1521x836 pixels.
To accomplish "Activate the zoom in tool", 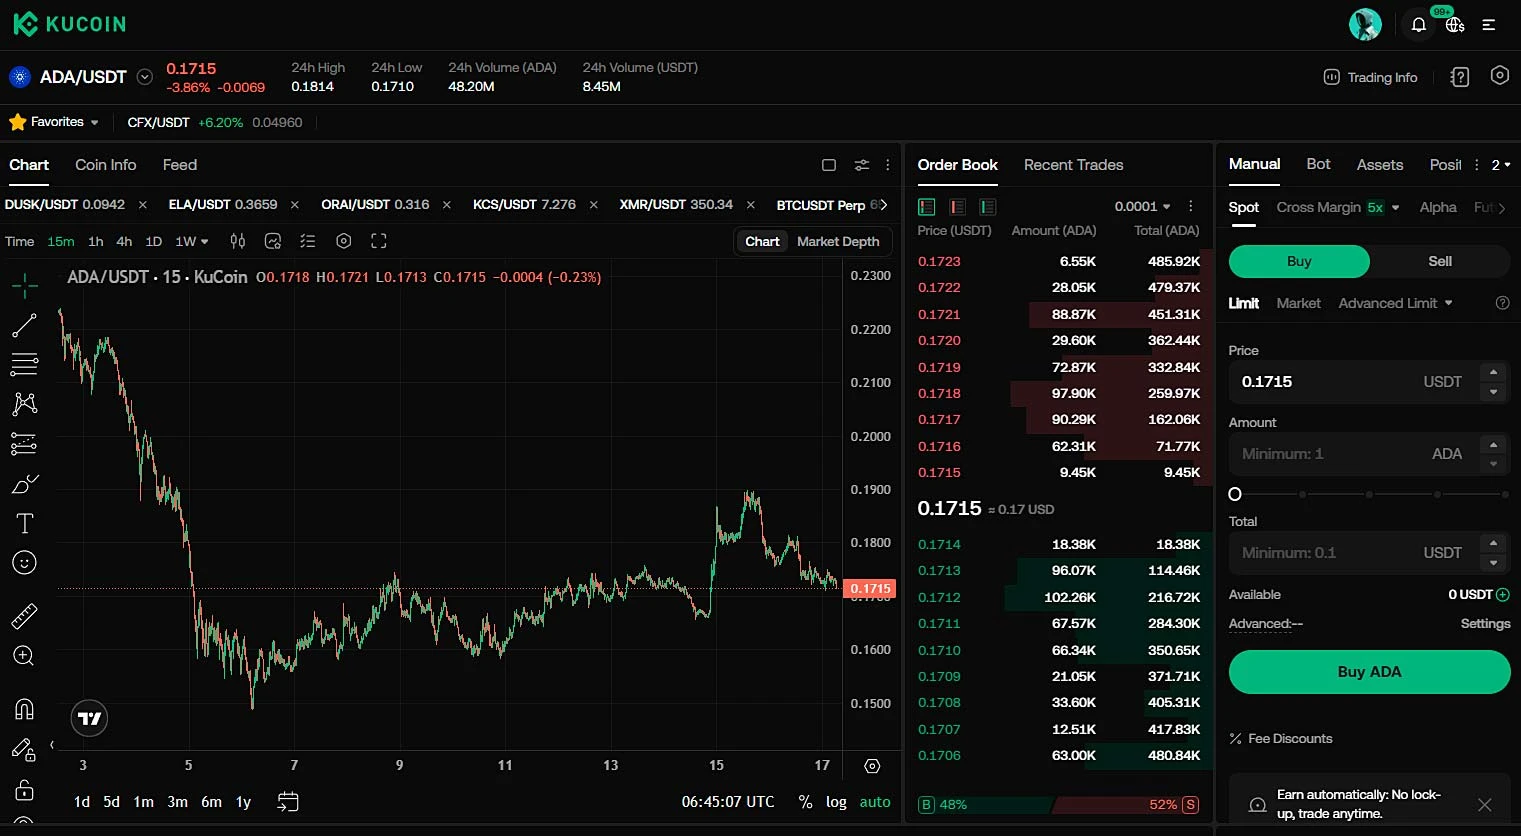I will point(24,656).
